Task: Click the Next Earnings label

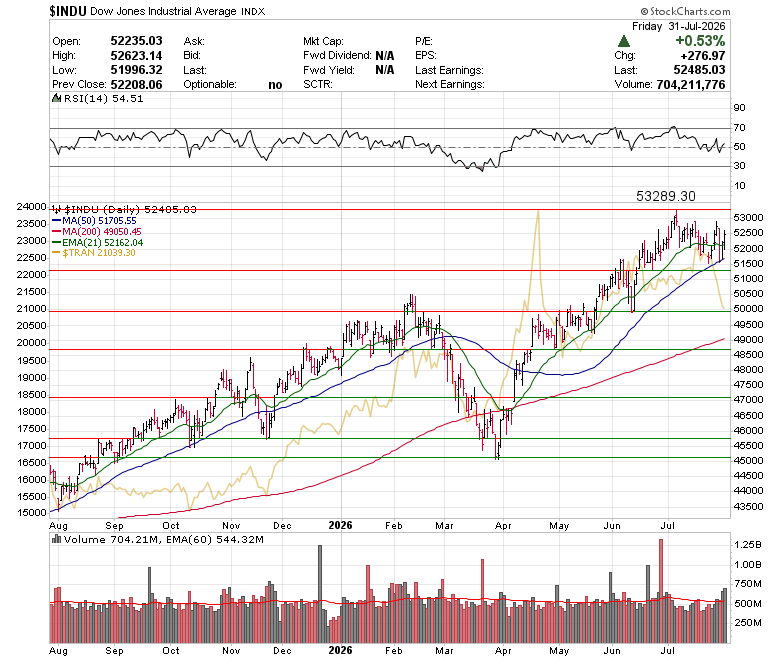Action: (450, 85)
